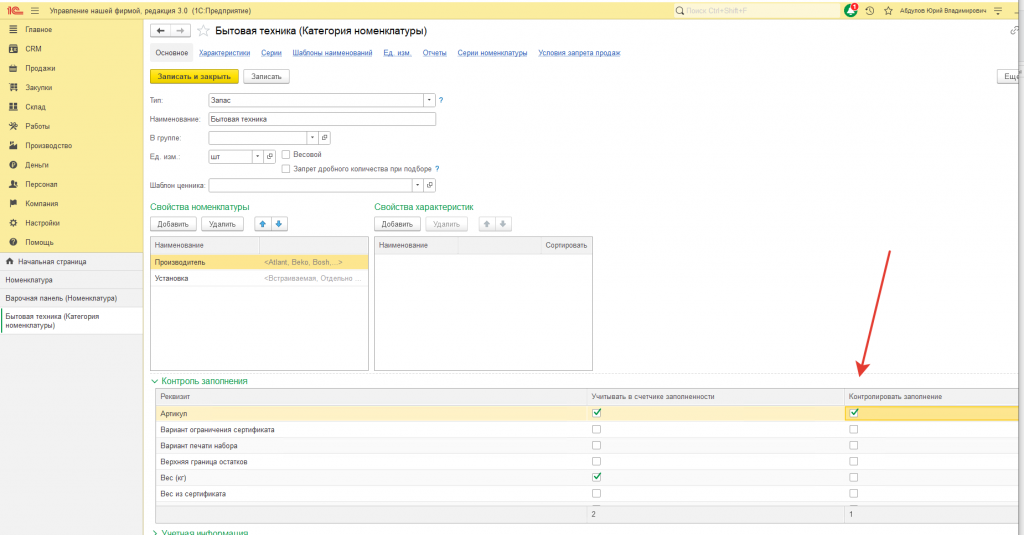Open the Шаблон ценника record button

[x=430, y=186]
